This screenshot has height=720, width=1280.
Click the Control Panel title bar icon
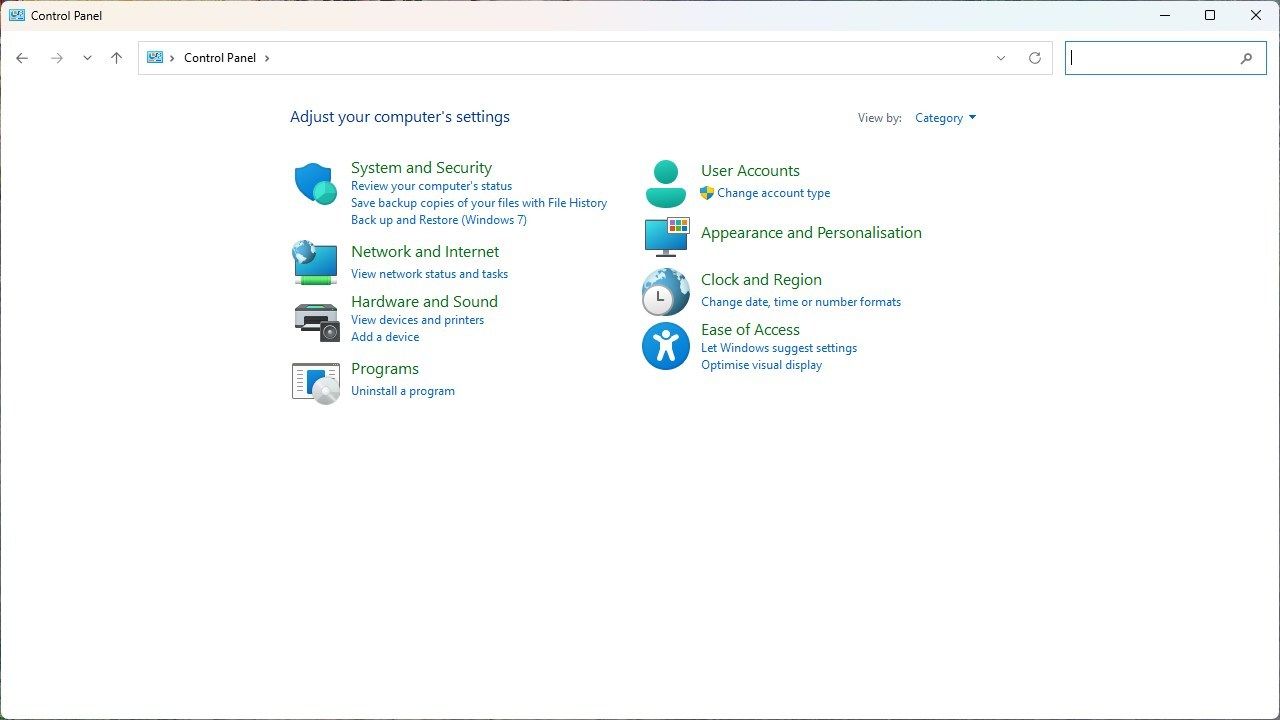pyautogui.click(x=17, y=15)
